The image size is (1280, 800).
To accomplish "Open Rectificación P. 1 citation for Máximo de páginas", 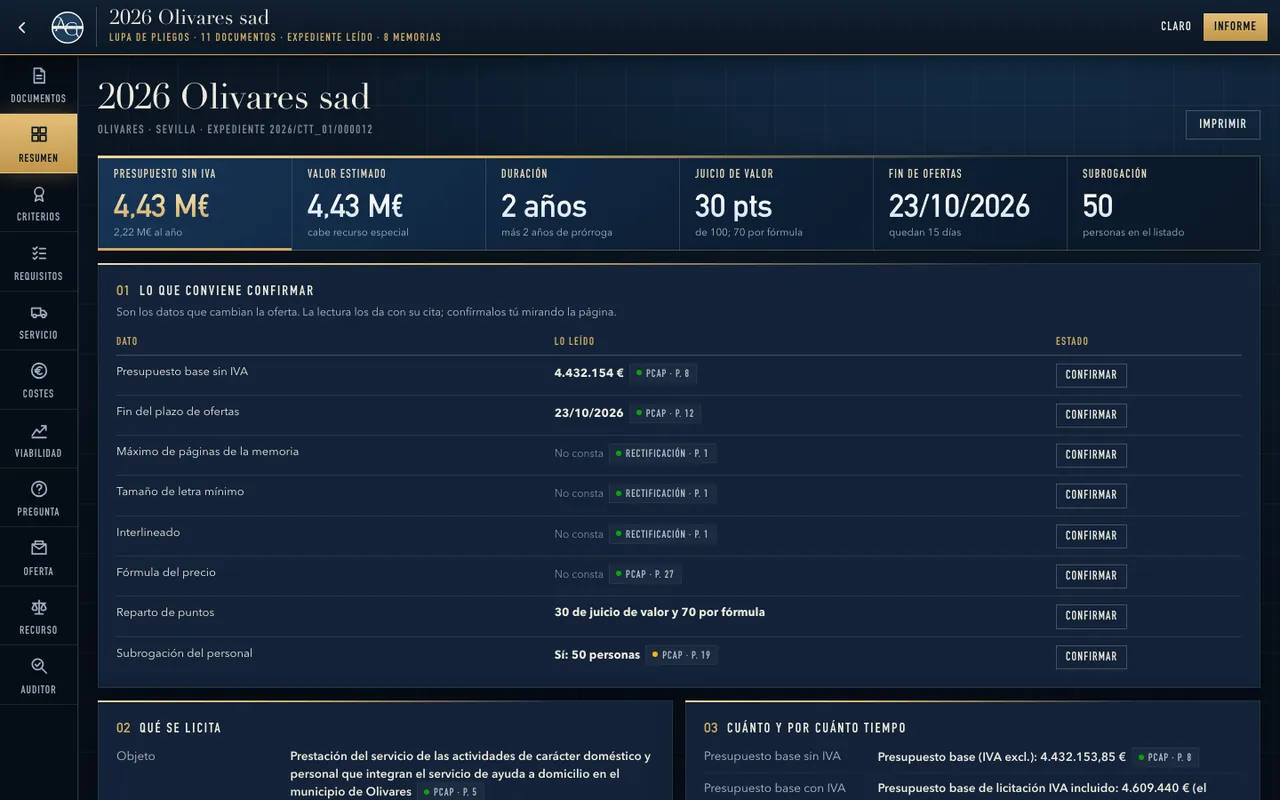I will 663,454.
